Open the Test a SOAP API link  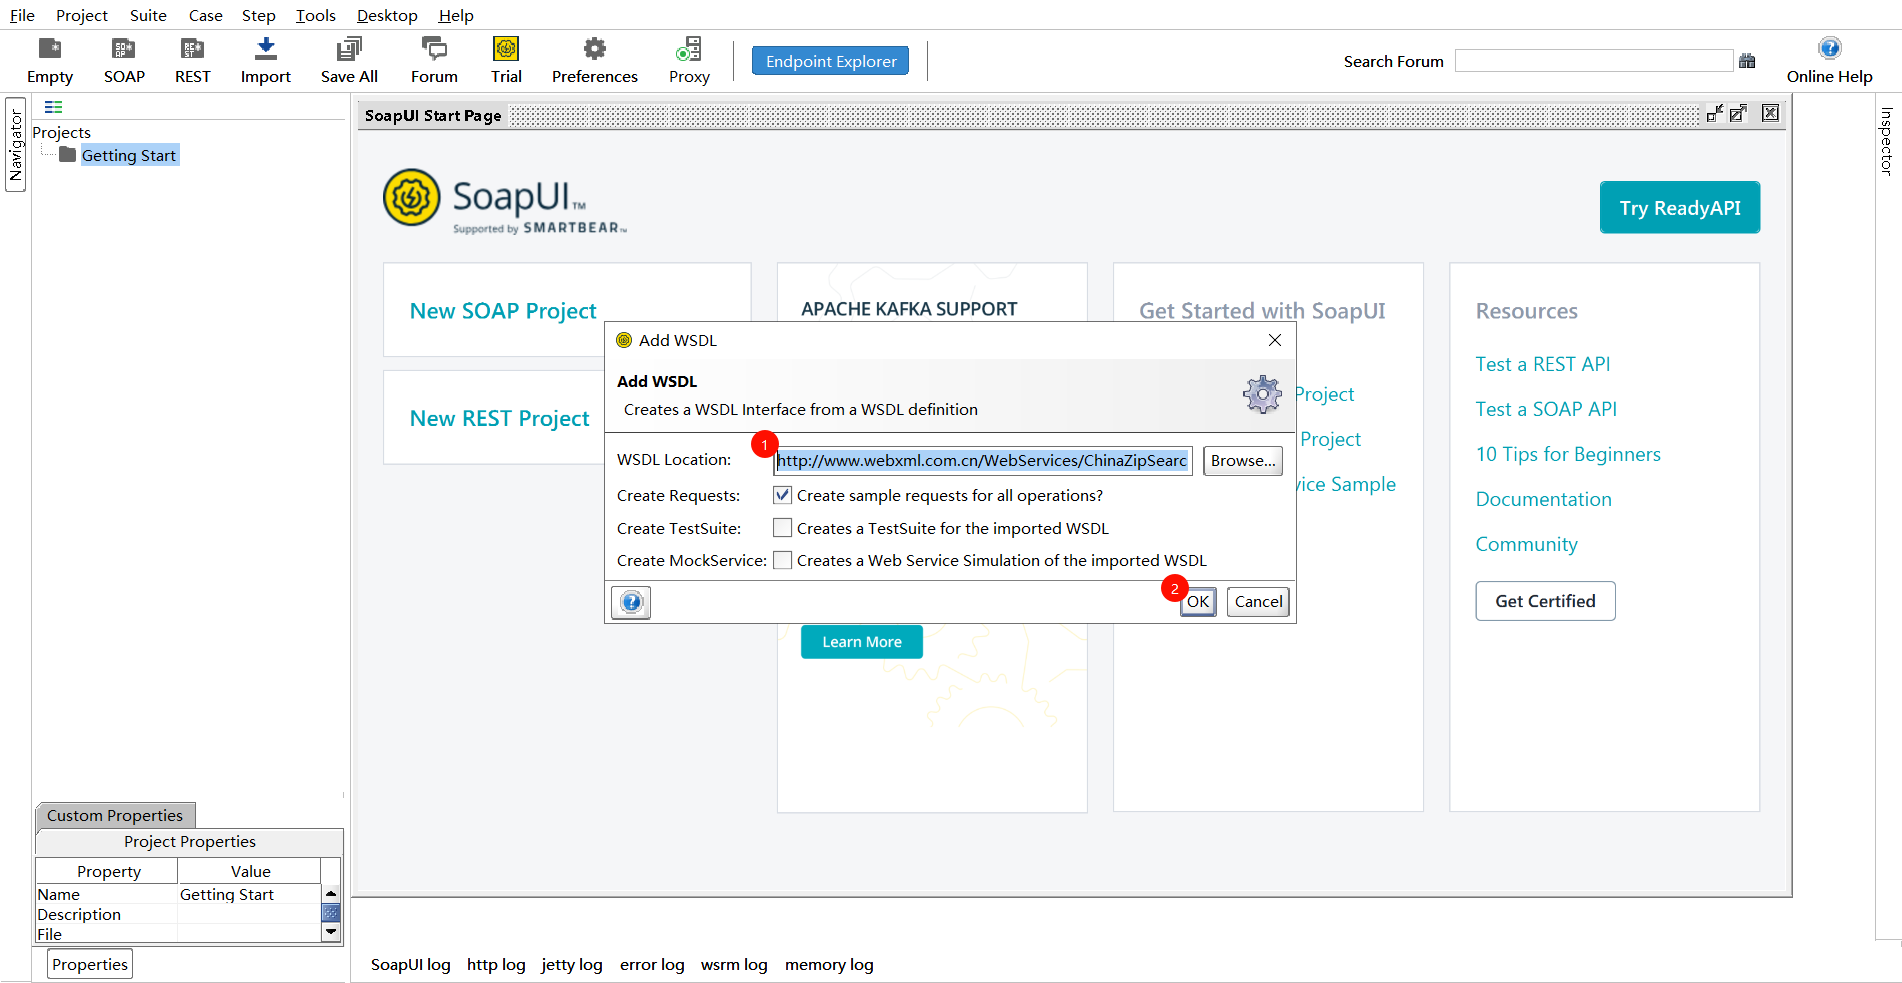point(1546,409)
